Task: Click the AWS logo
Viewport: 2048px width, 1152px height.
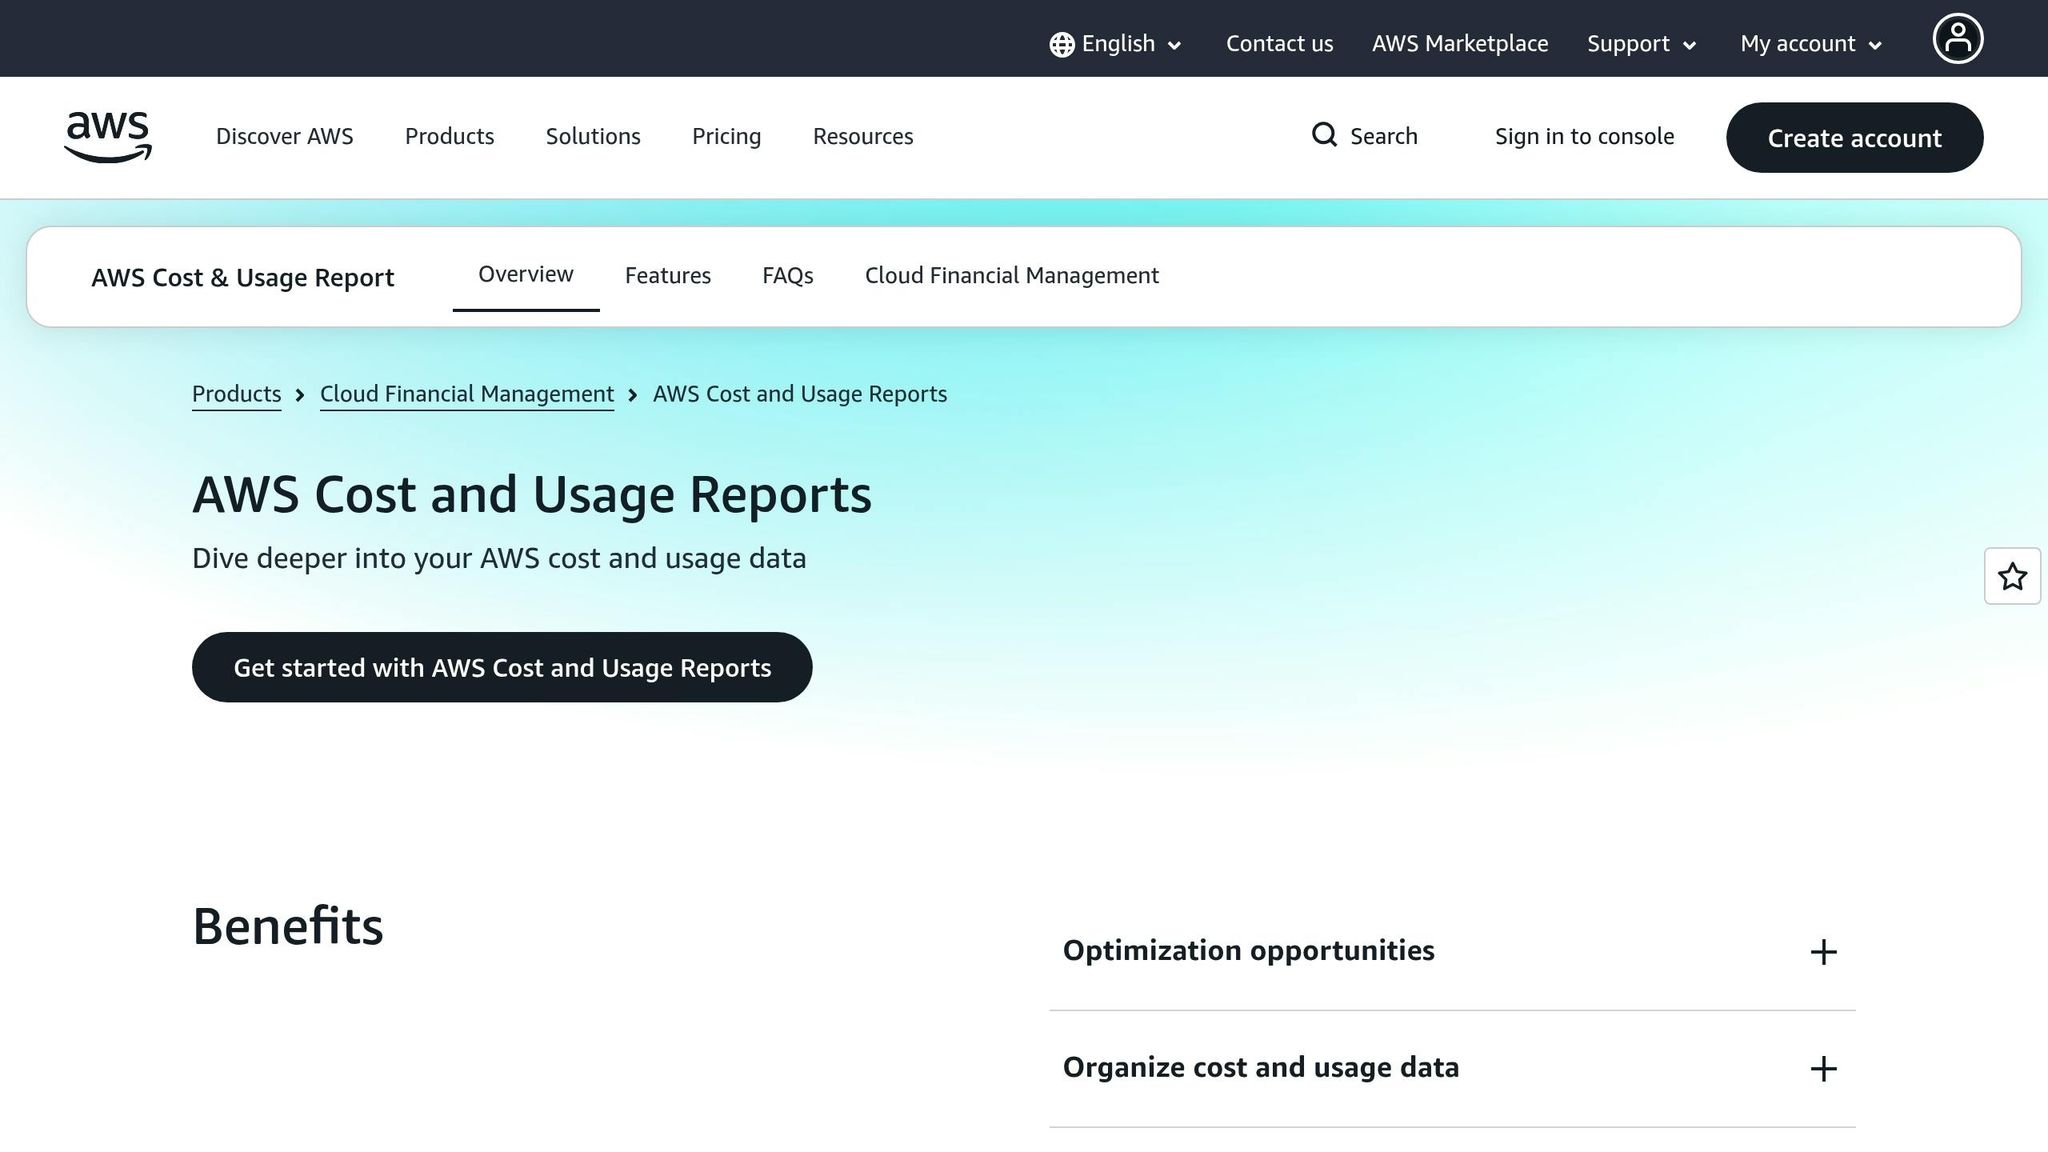Action: click(108, 137)
